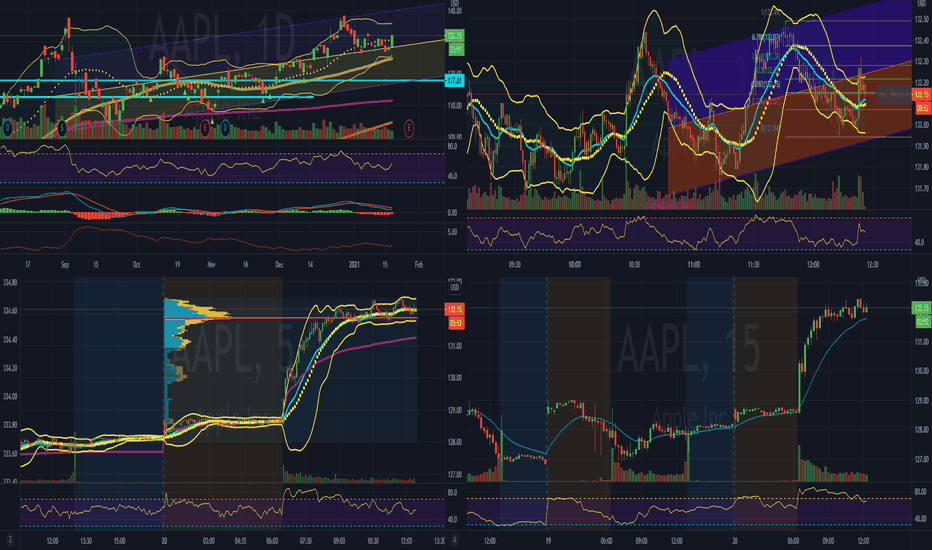Click the timezone 'Z' icon on the bottom-left chart
Screen dimensions: 932x550
coord(10,540)
